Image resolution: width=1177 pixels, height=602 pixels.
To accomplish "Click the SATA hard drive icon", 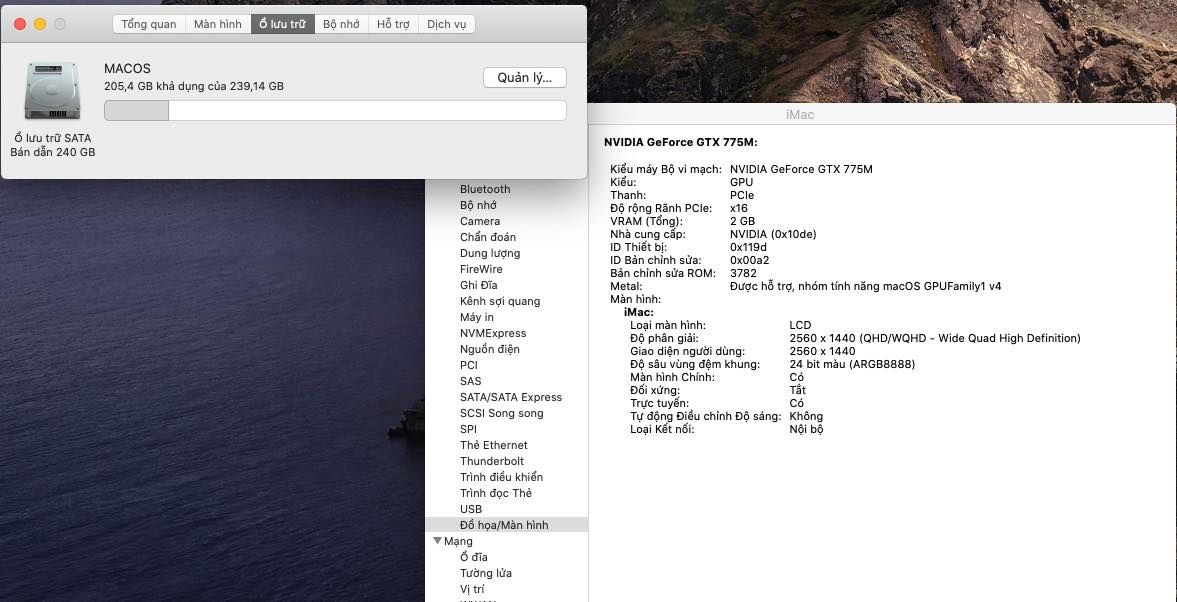I will coord(52,92).
